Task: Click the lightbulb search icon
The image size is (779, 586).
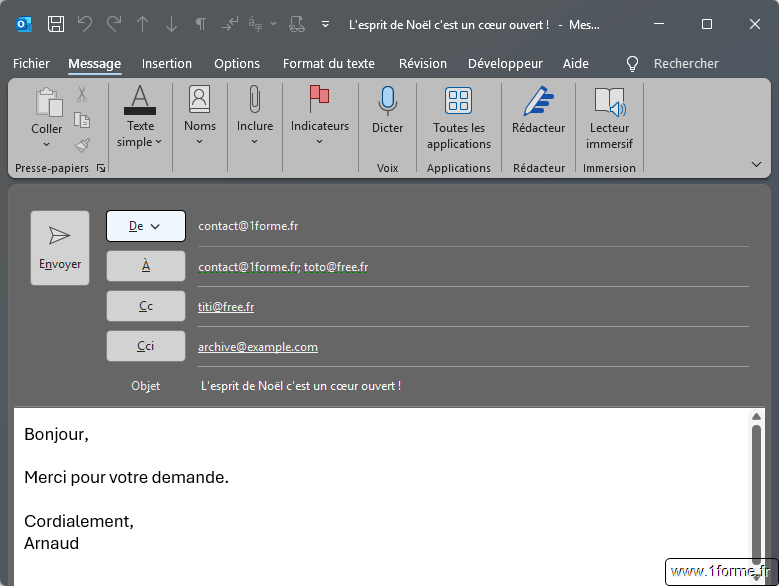Action: [632, 64]
